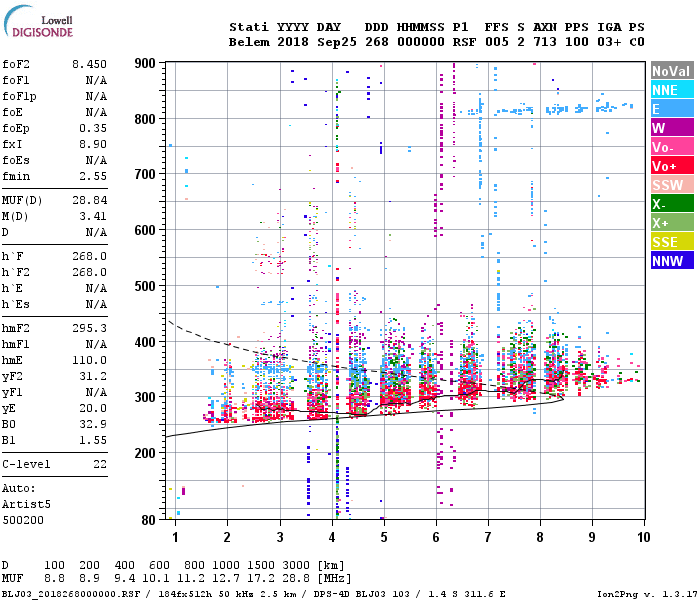Click the hmE value 110.0
The width and height of the screenshot is (700, 600).
pyautogui.click(x=89, y=360)
